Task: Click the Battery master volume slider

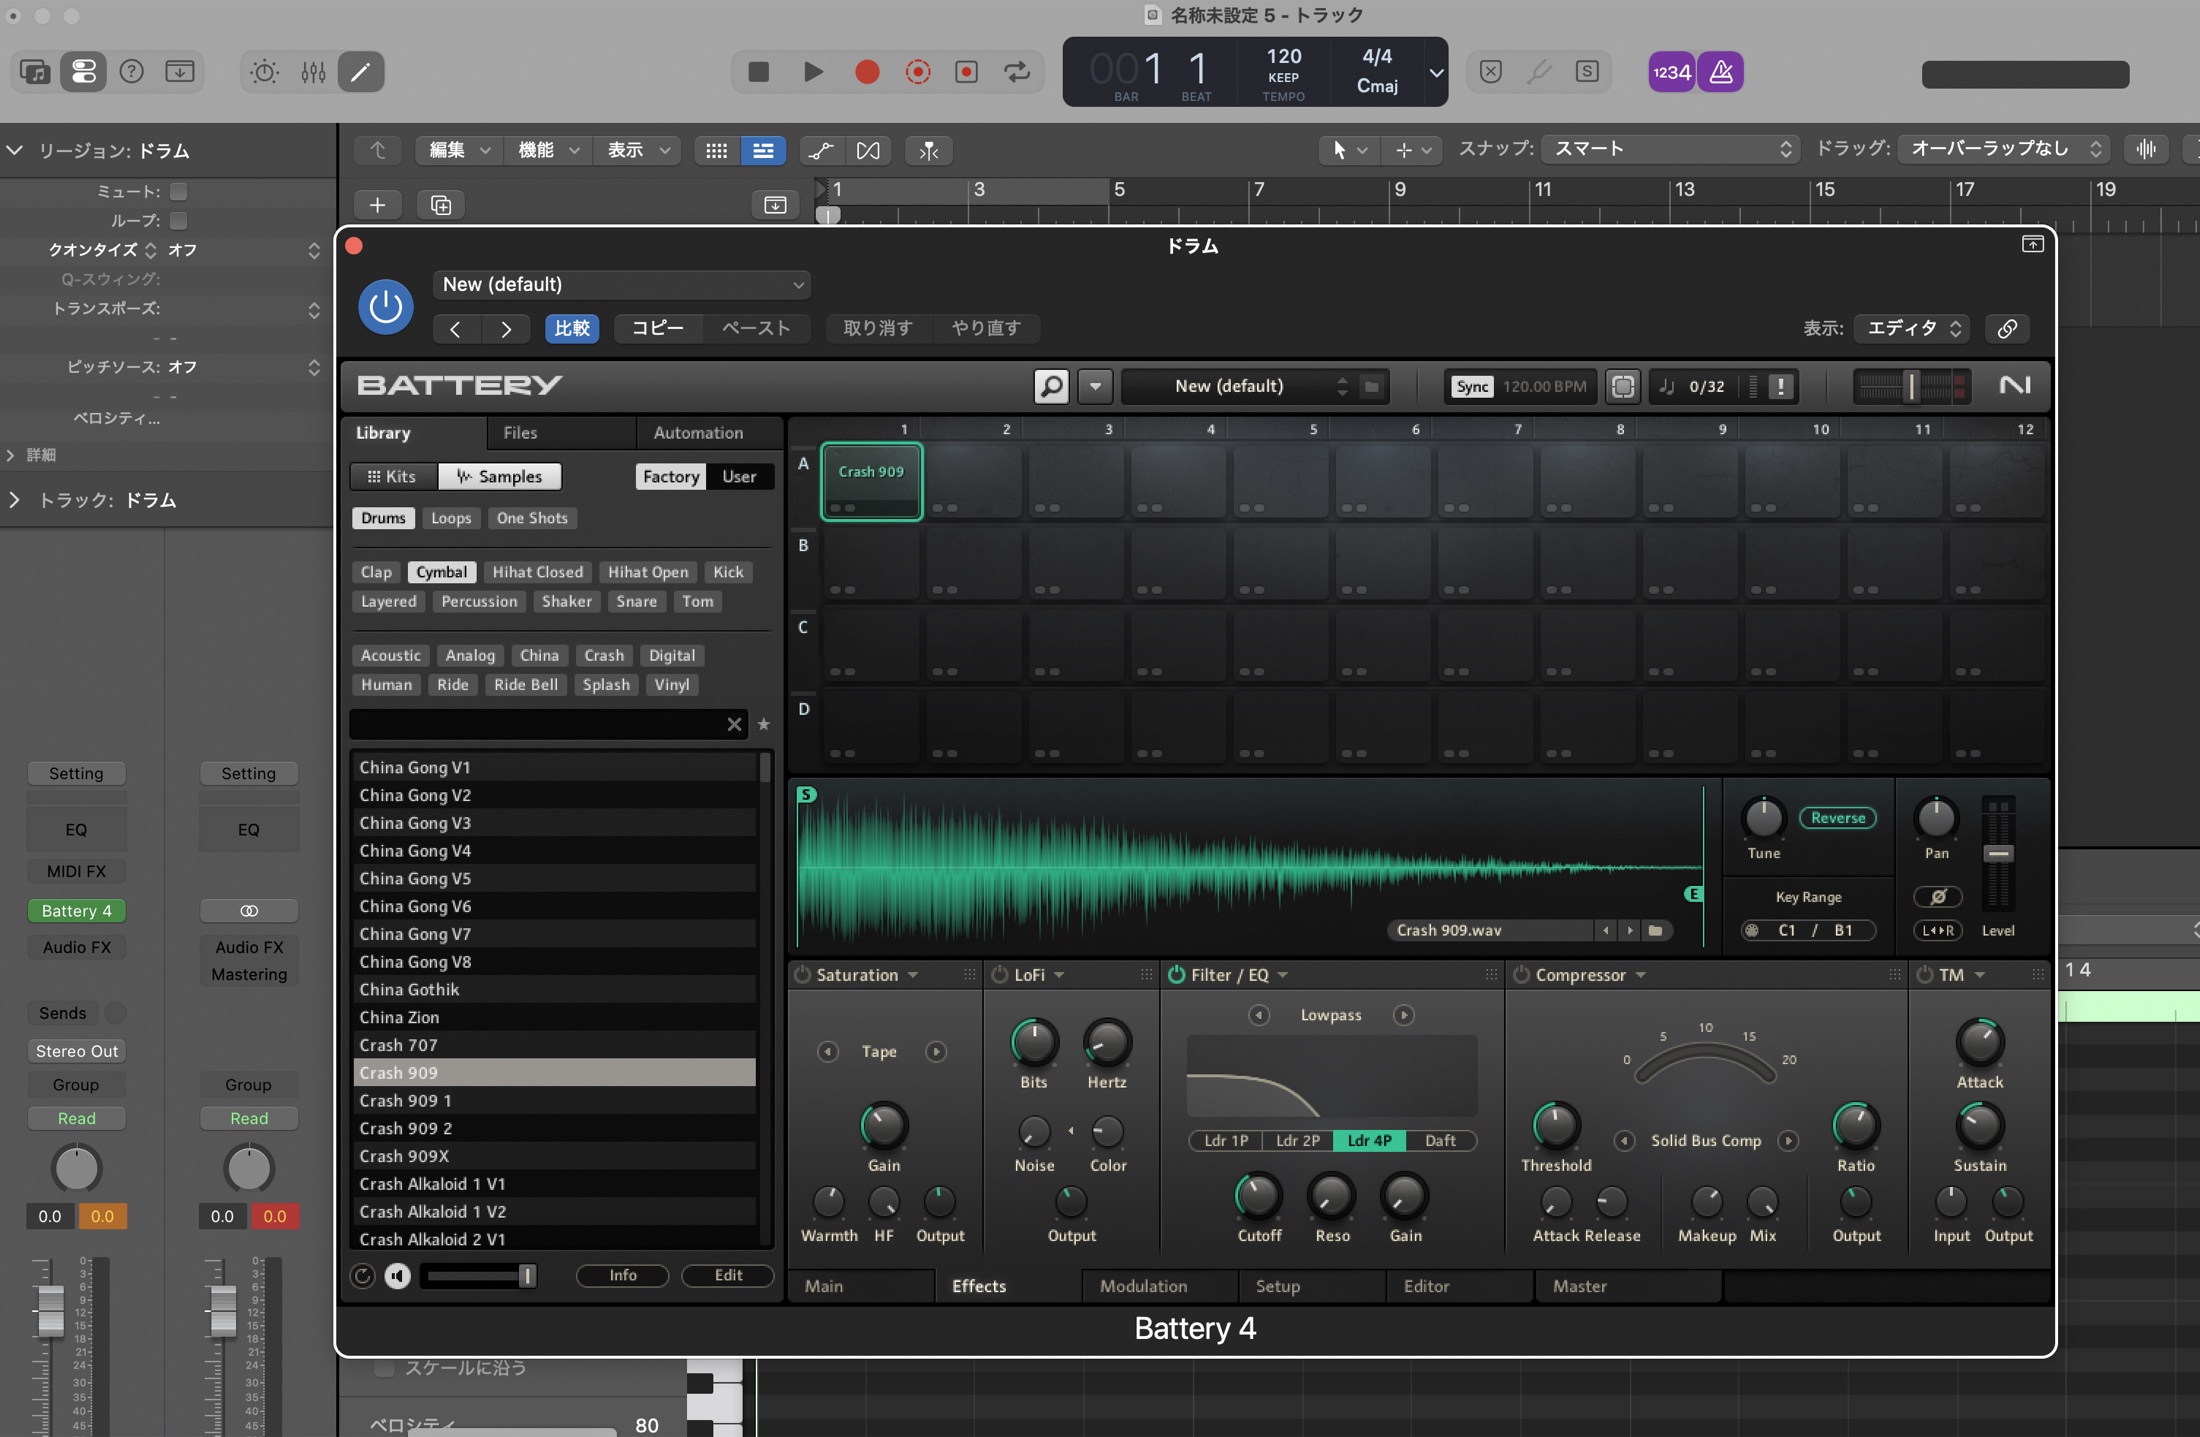Action: (x=1911, y=386)
